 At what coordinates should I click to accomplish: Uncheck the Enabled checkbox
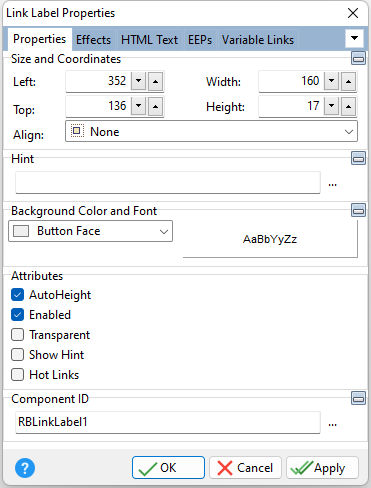(17, 315)
